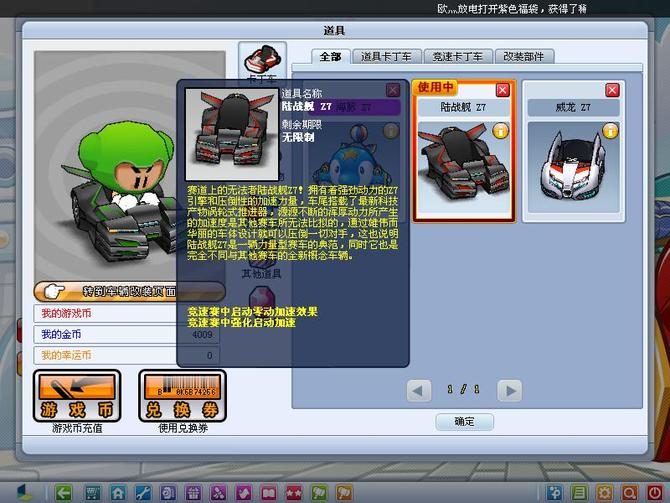Click the 无限制 remaining period value

coord(298,137)
